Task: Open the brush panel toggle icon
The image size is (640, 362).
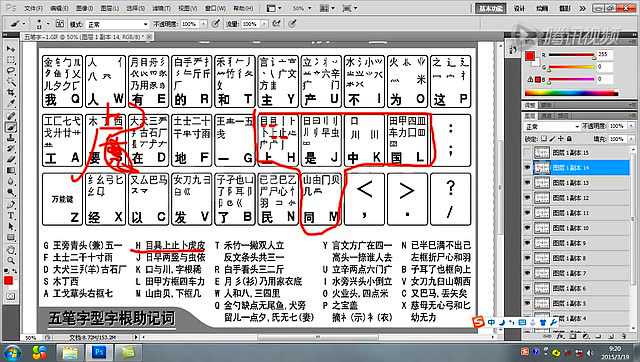Action: (x=60, y=24)
